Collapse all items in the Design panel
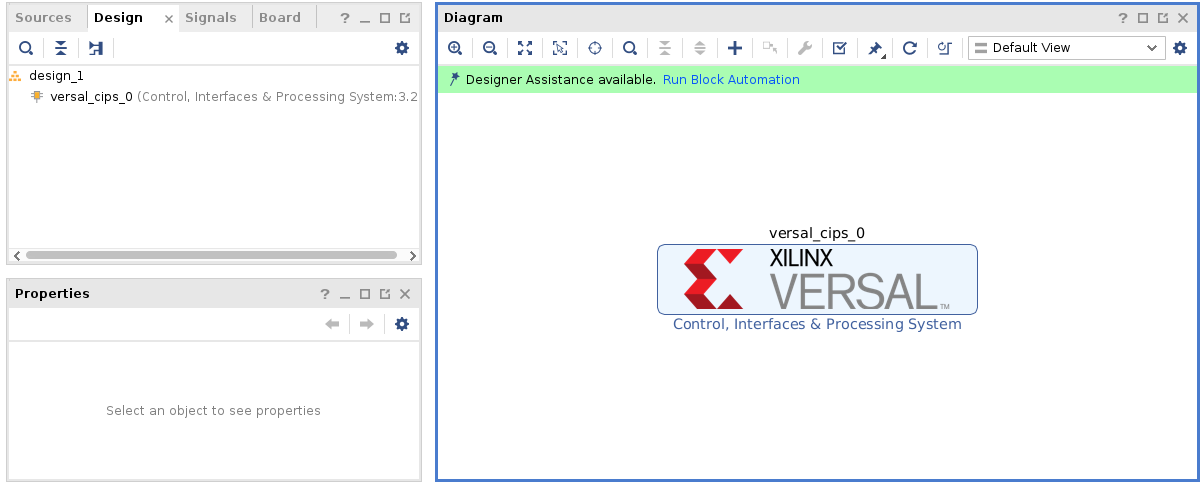 tap(61, 48)
